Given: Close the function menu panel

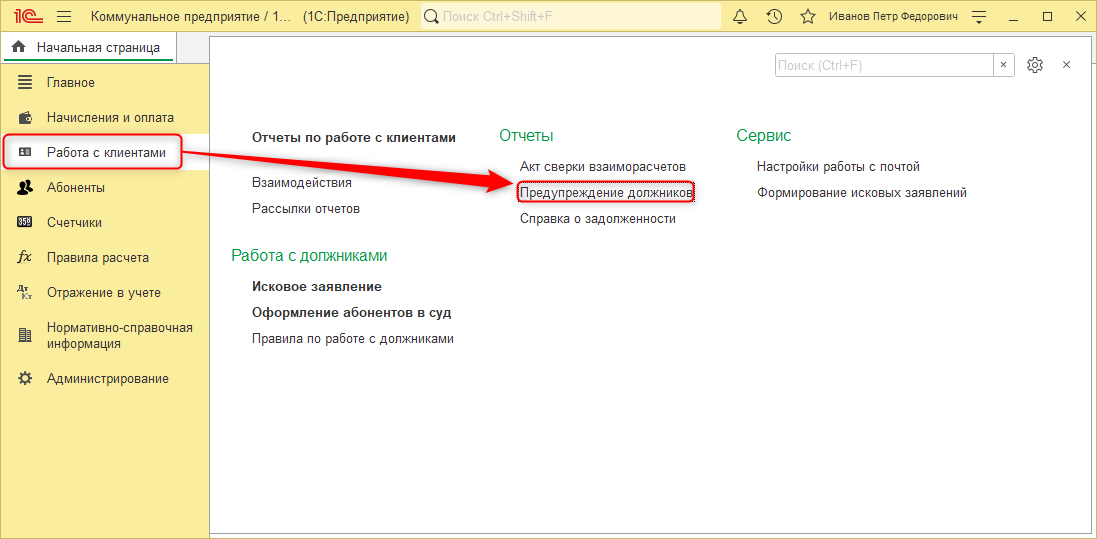Looking at the screenshot, I should 1066,65.
